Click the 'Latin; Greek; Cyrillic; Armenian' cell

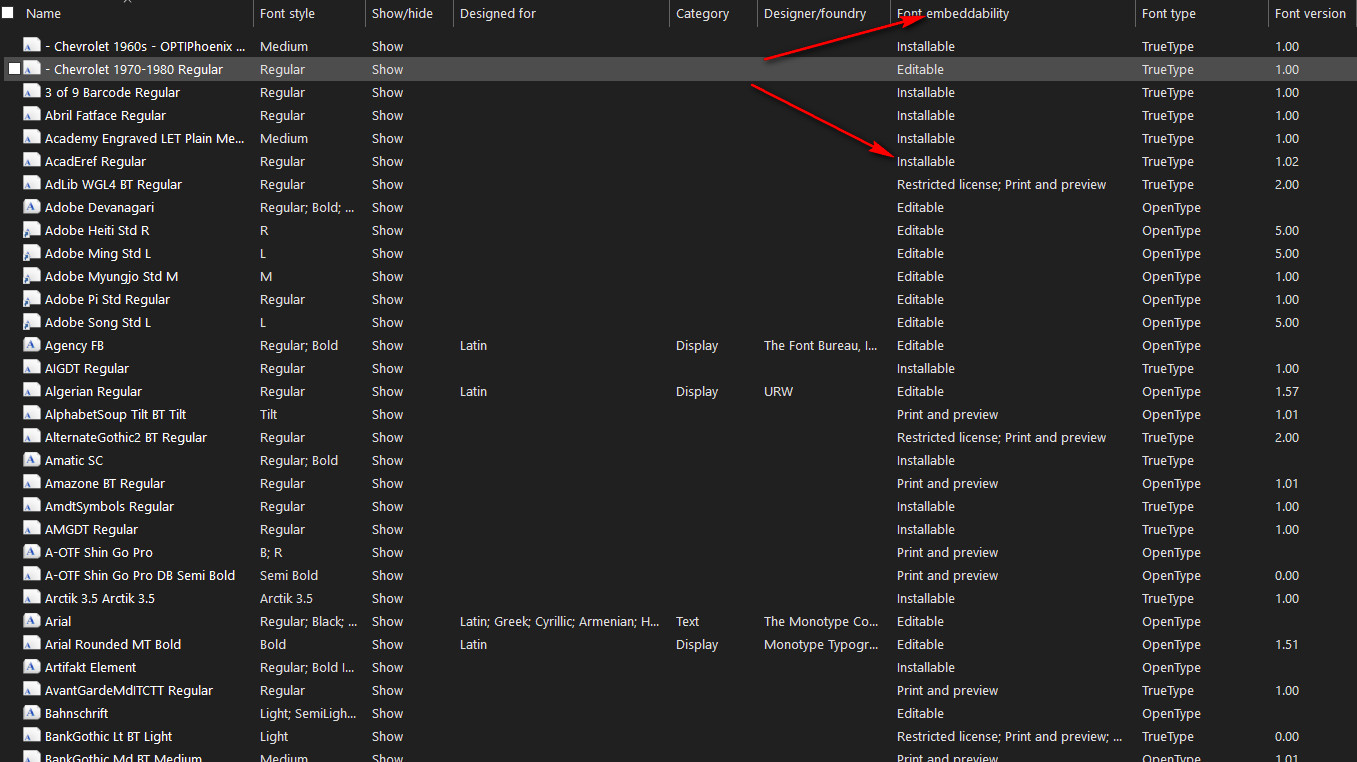559,621
